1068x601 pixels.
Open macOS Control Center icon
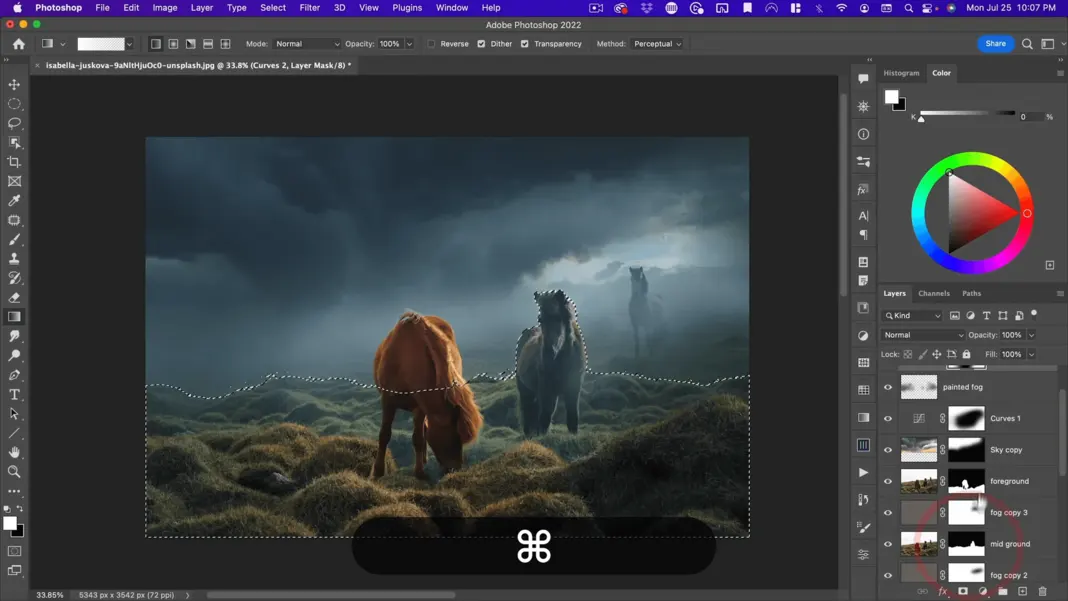click(x=927, y=7)
